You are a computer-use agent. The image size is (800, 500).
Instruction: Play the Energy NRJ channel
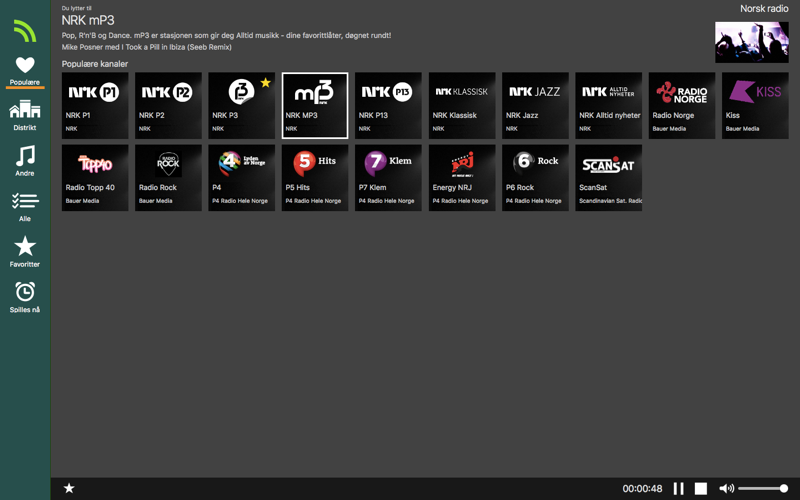[462, 178]
